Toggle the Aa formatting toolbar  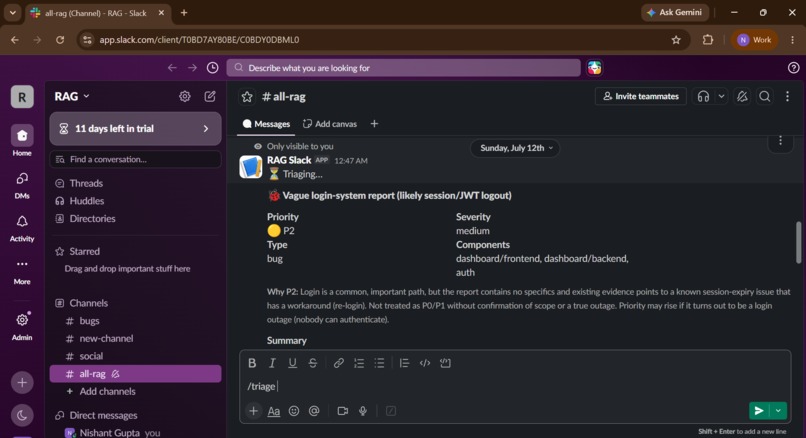pos(273,411)
